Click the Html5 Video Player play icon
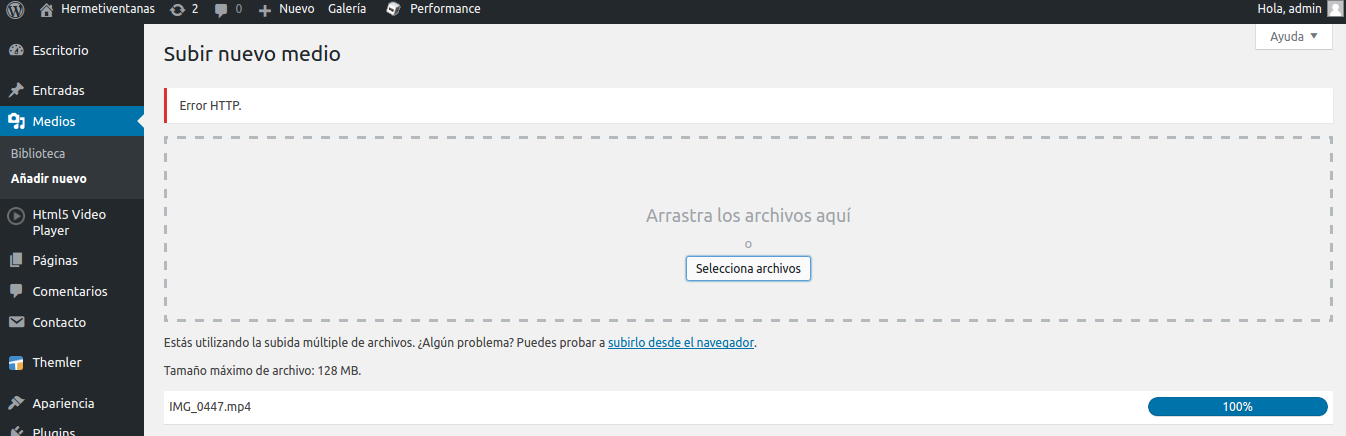Viewport: 1346px width, 436px height. pyautogui.click(x=16, y=214)
